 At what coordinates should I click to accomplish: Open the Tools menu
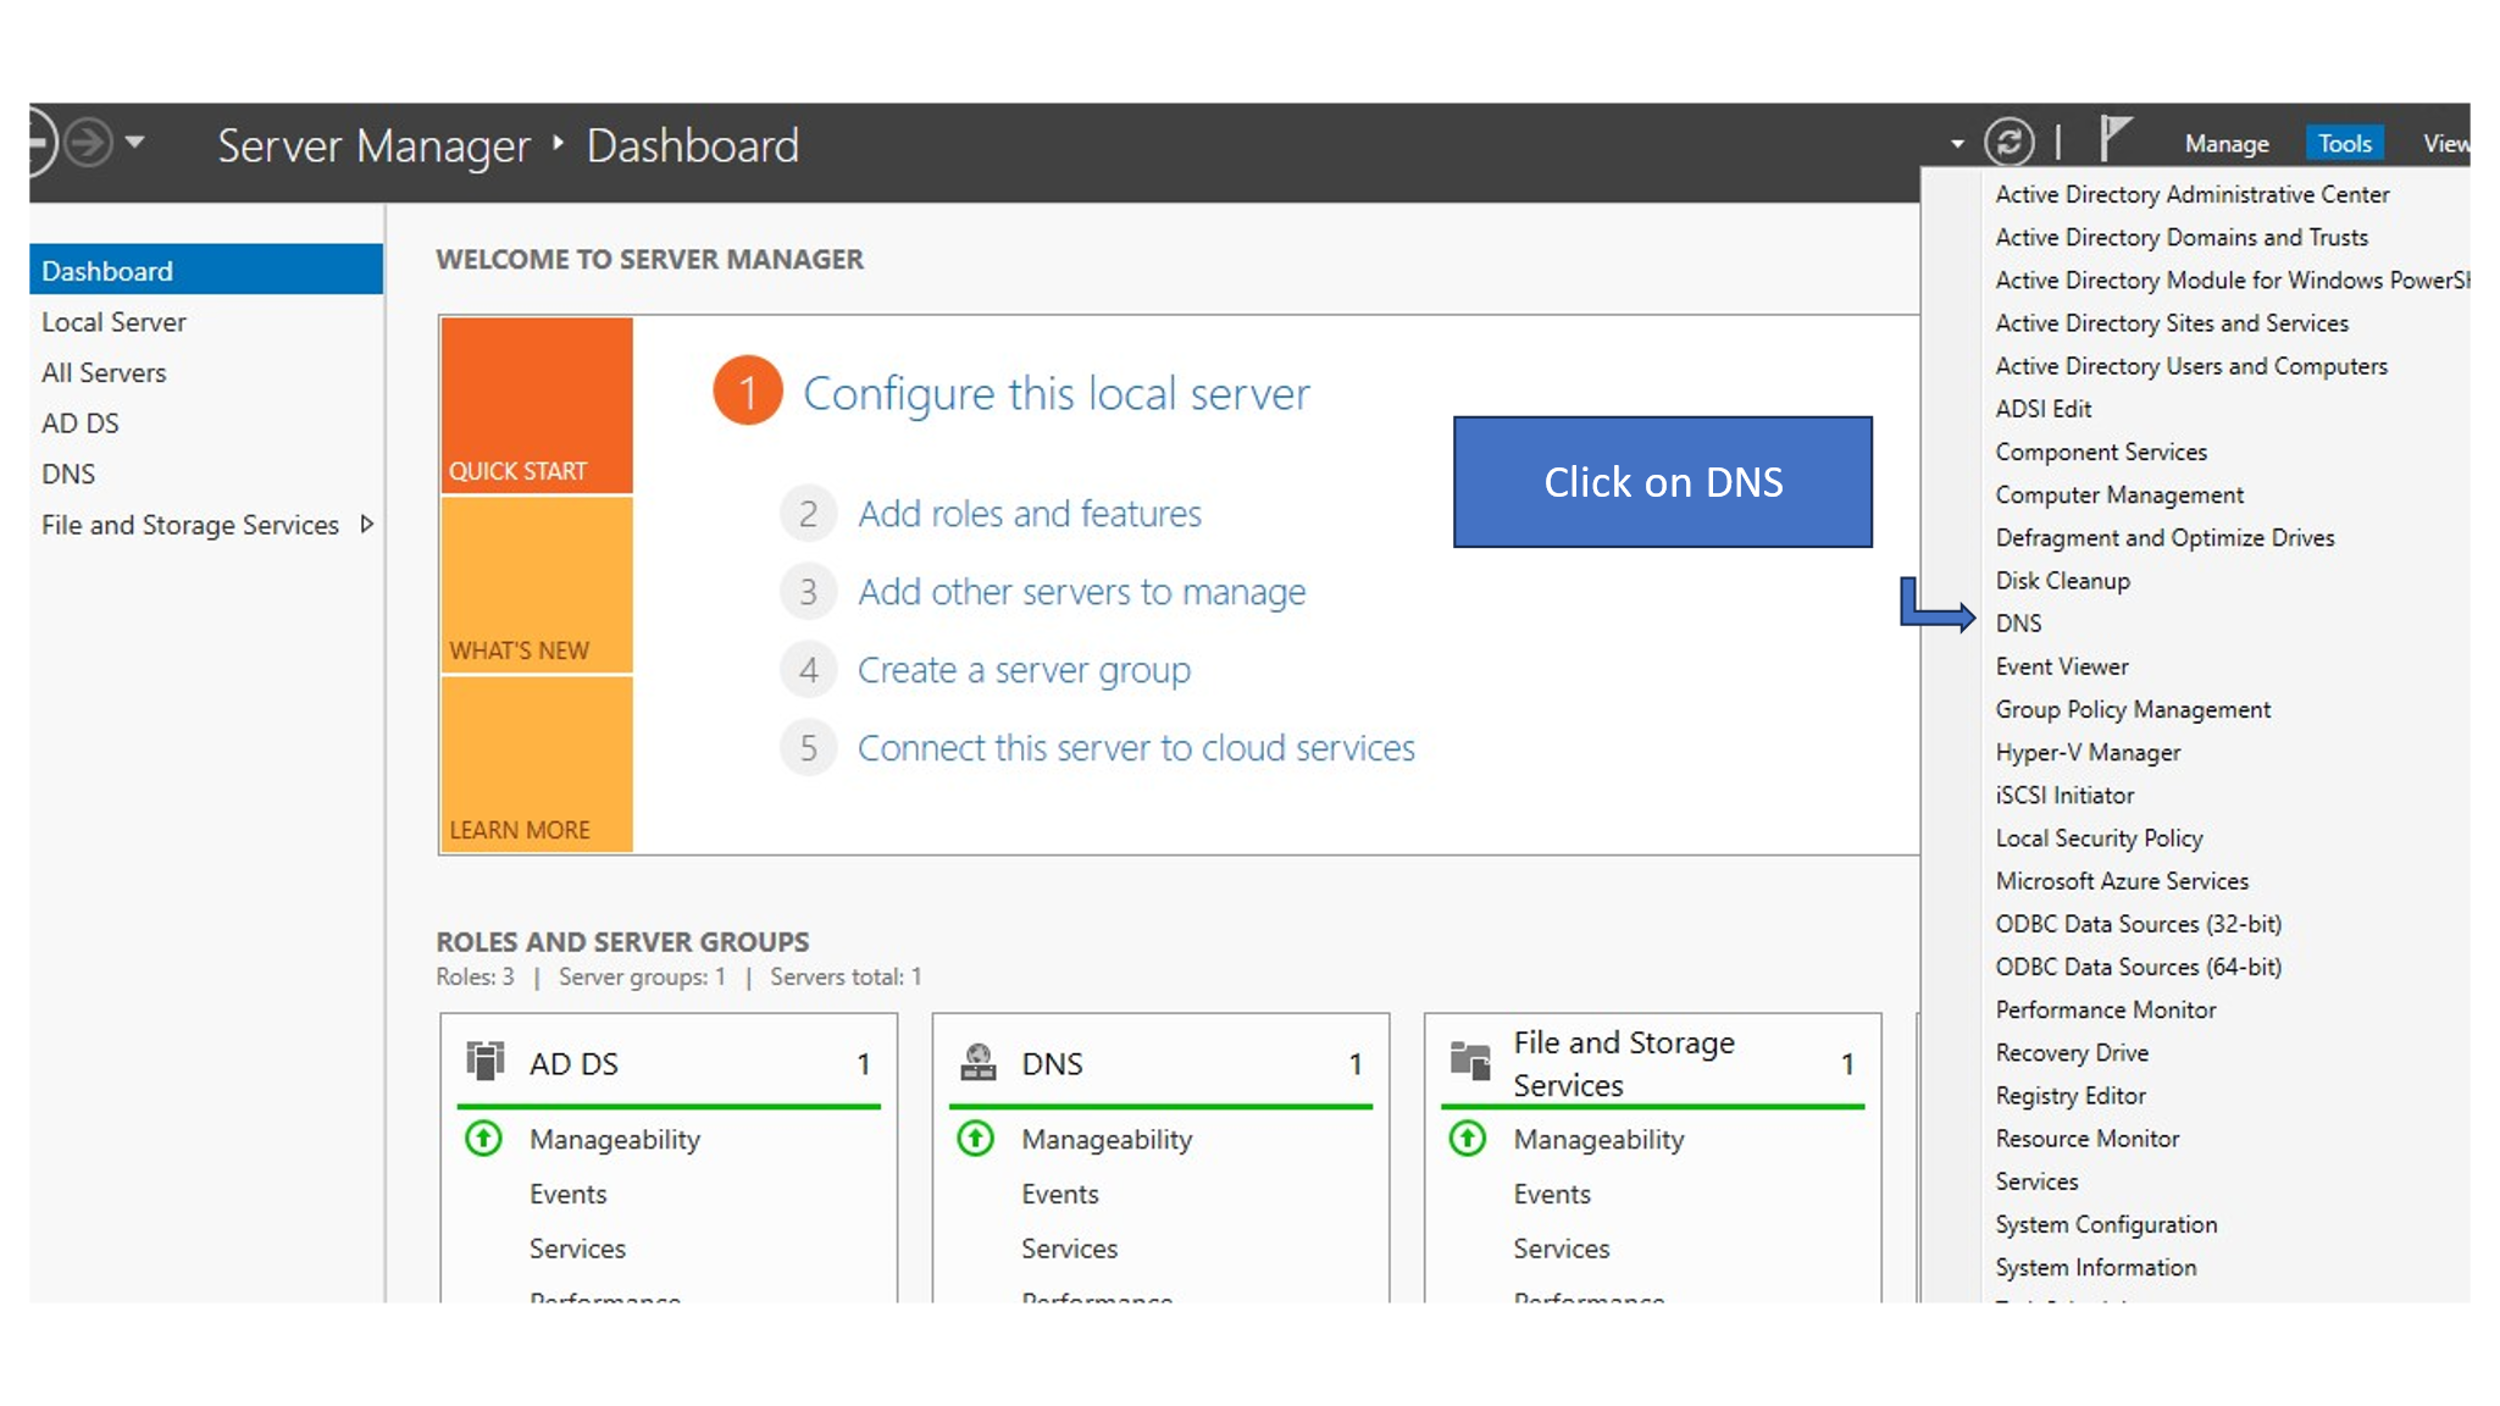click(x=2344, y=144)
